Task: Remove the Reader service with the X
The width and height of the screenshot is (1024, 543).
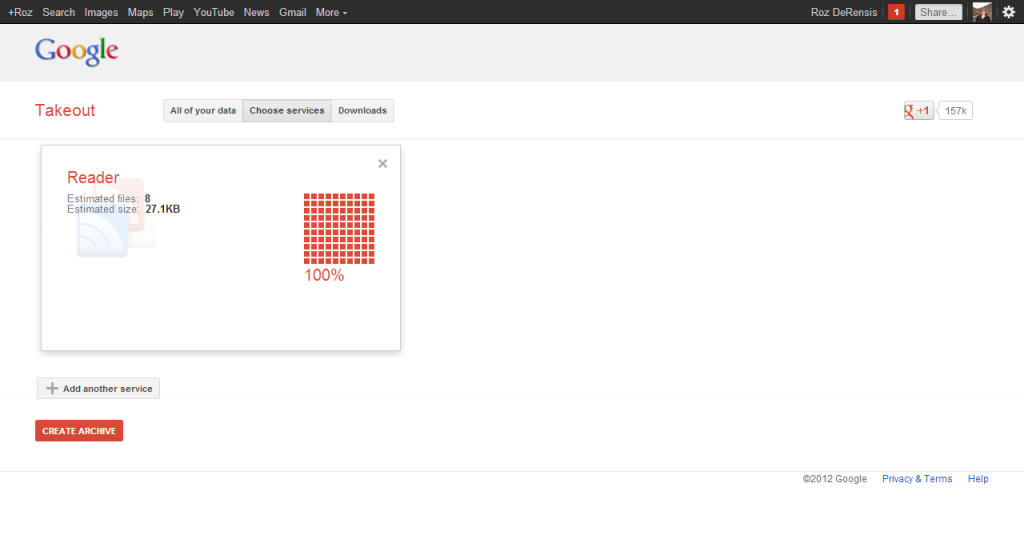Action: pos(383,163)
